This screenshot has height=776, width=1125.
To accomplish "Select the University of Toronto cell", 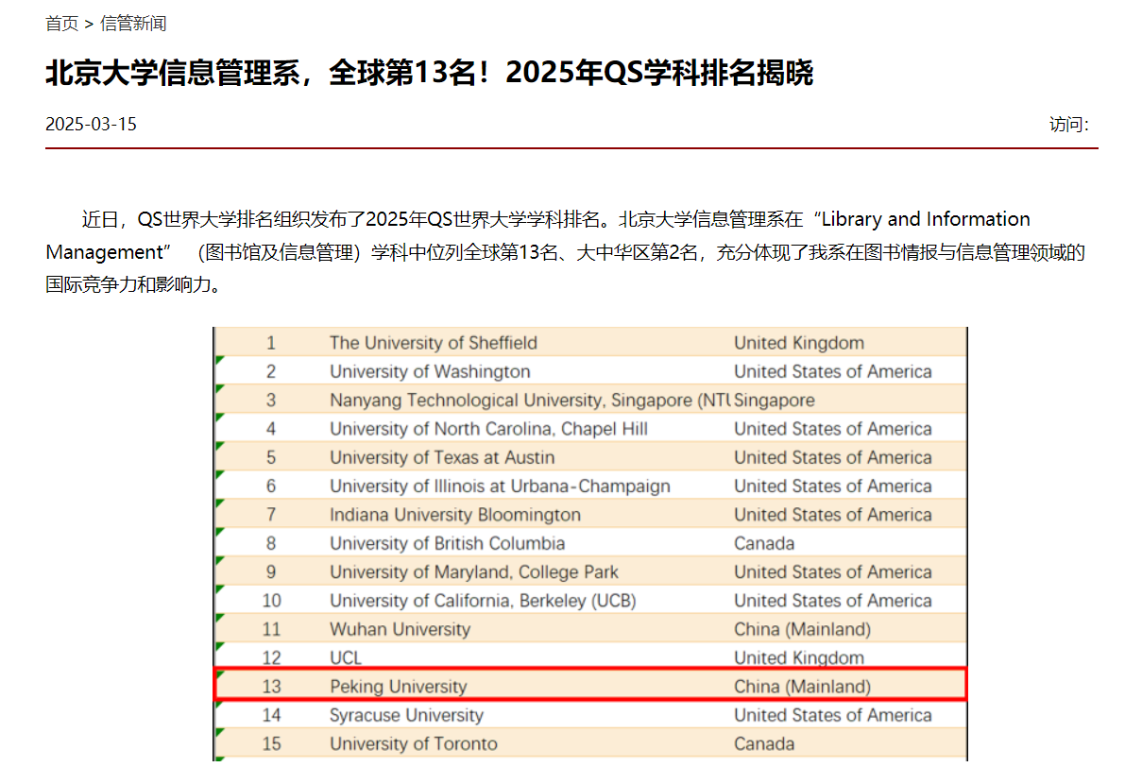I will [413, 744].
